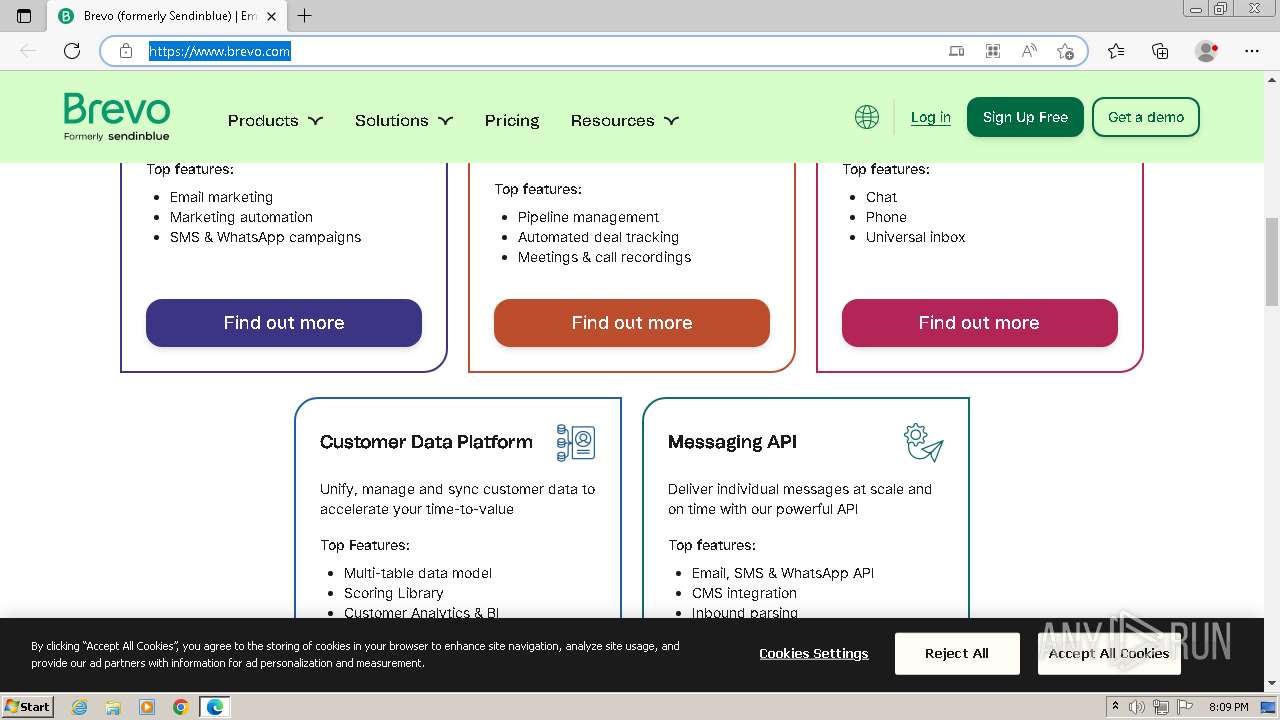This screenshot has width=1280, height=720.
Task: Click Accept All Cookies
Action: (x=1109, y=653)
